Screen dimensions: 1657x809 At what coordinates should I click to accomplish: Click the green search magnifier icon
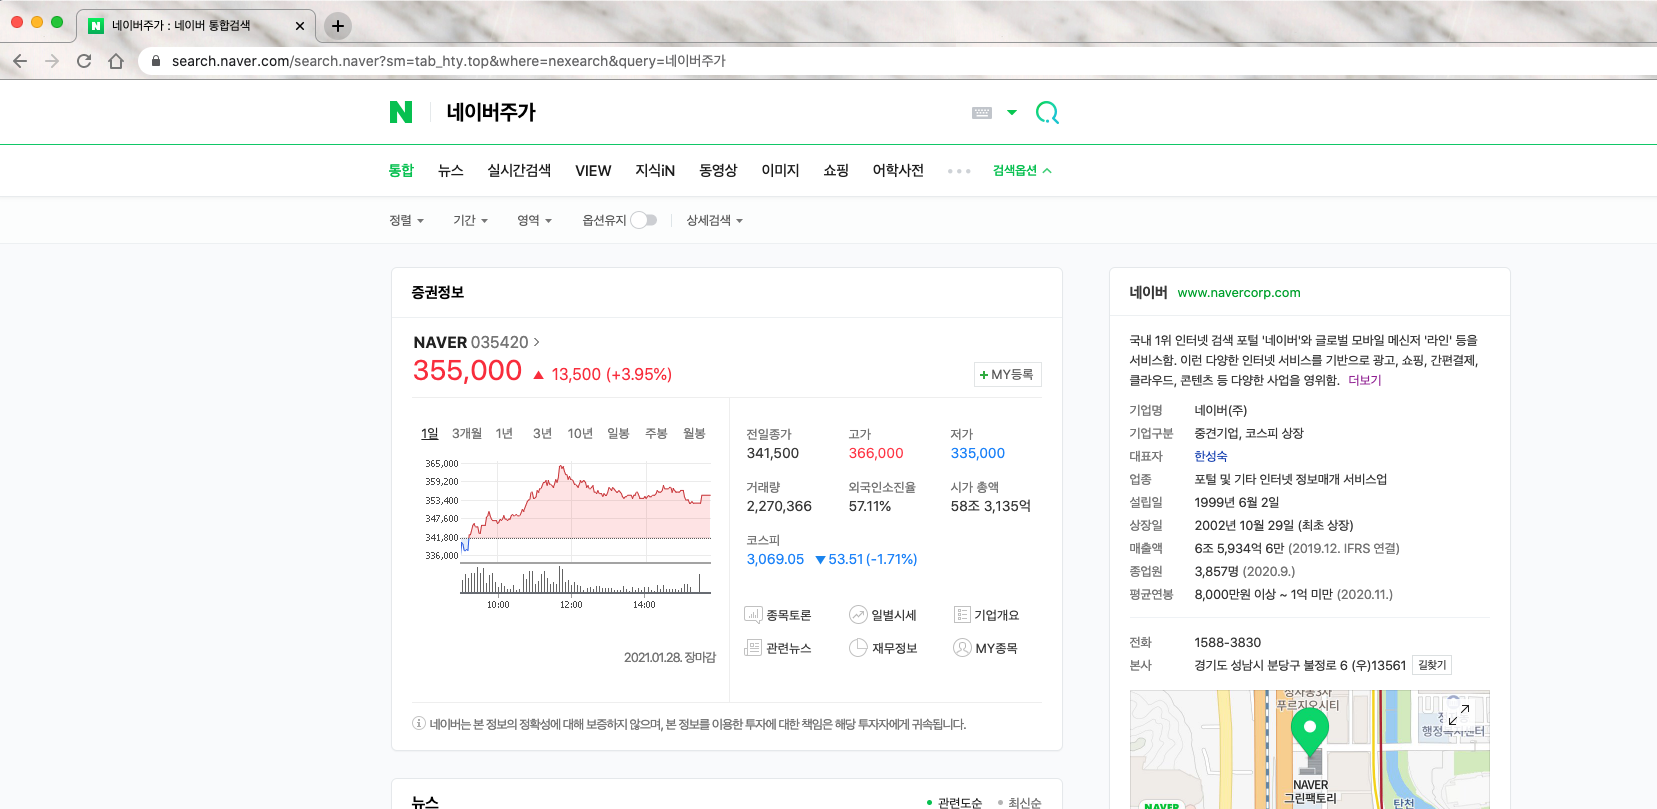point(1047,113)
